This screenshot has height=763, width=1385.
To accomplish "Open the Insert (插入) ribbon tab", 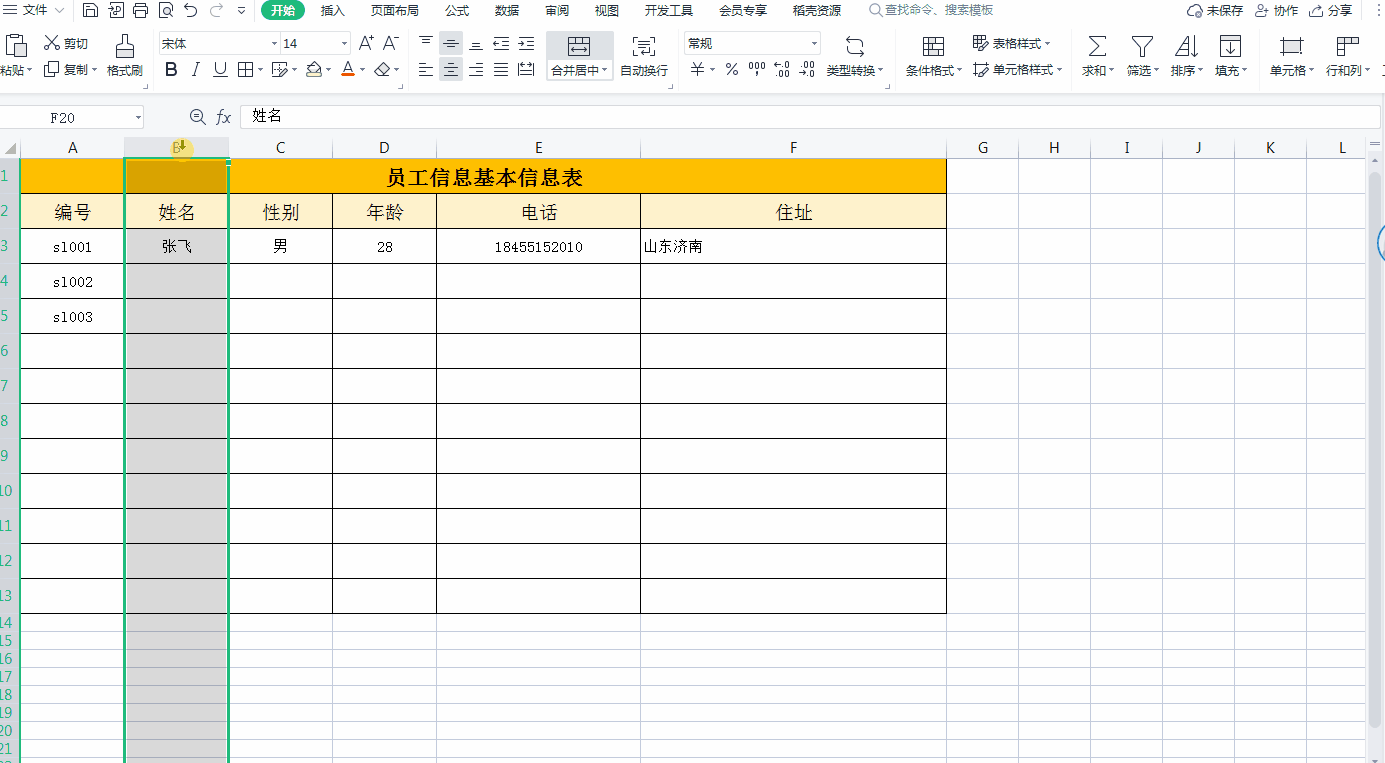I will pyautogui.click(x=333, y=11).
